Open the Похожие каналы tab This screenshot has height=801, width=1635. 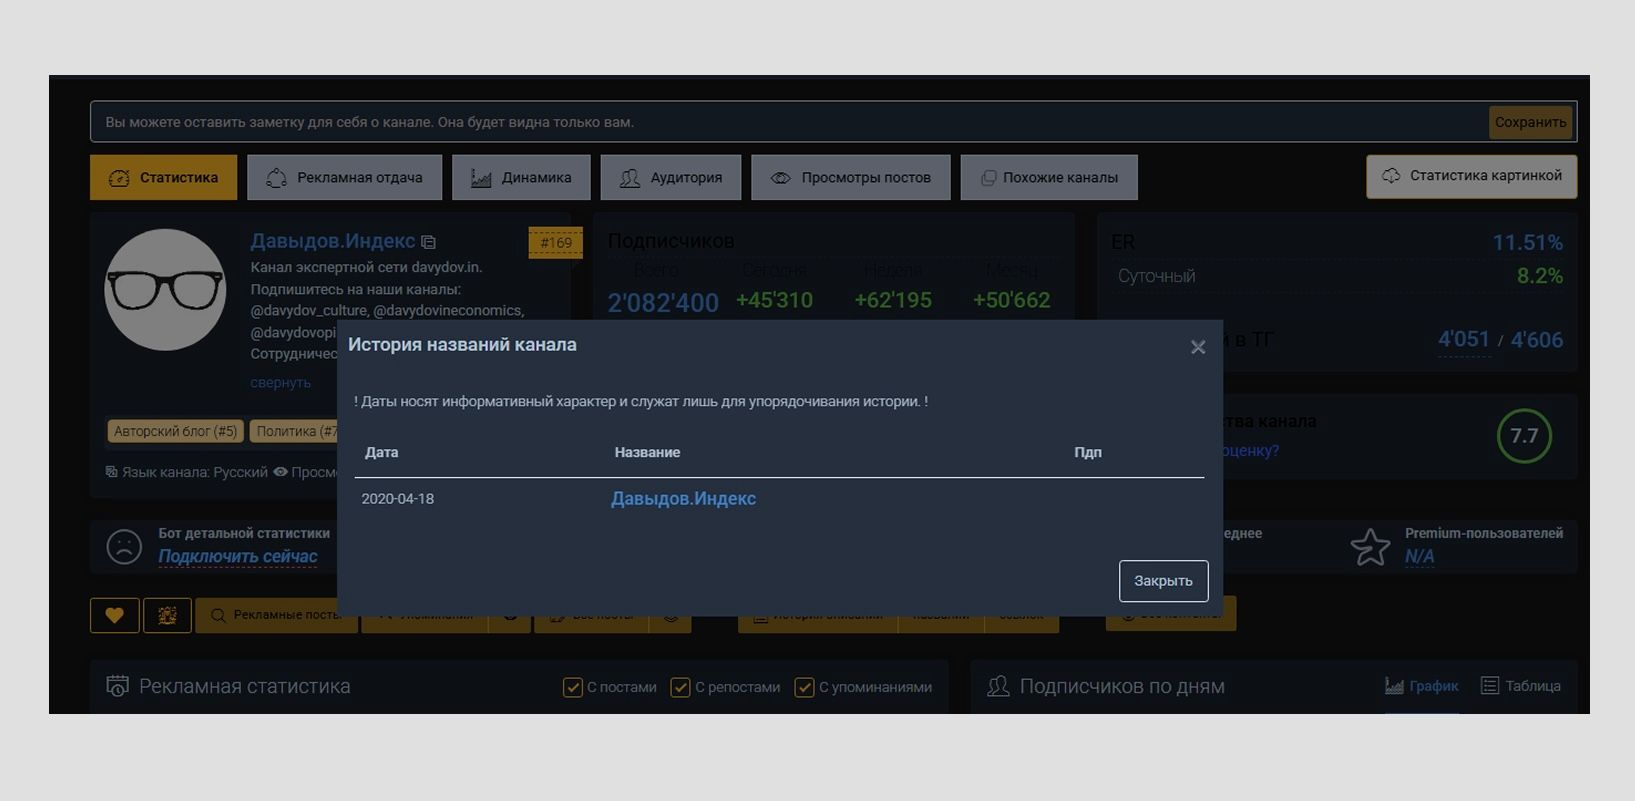[1049, 177]
